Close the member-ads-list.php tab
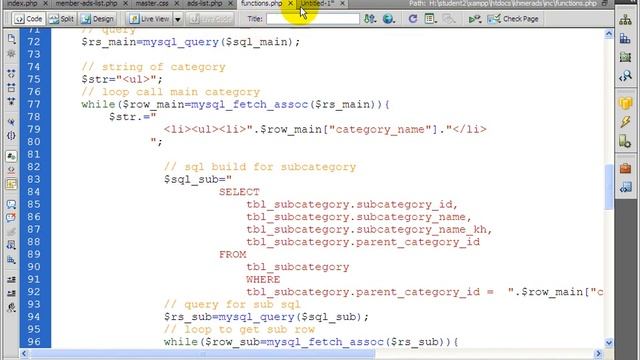Screen dimensions: 640x360 tap(125, 3)
